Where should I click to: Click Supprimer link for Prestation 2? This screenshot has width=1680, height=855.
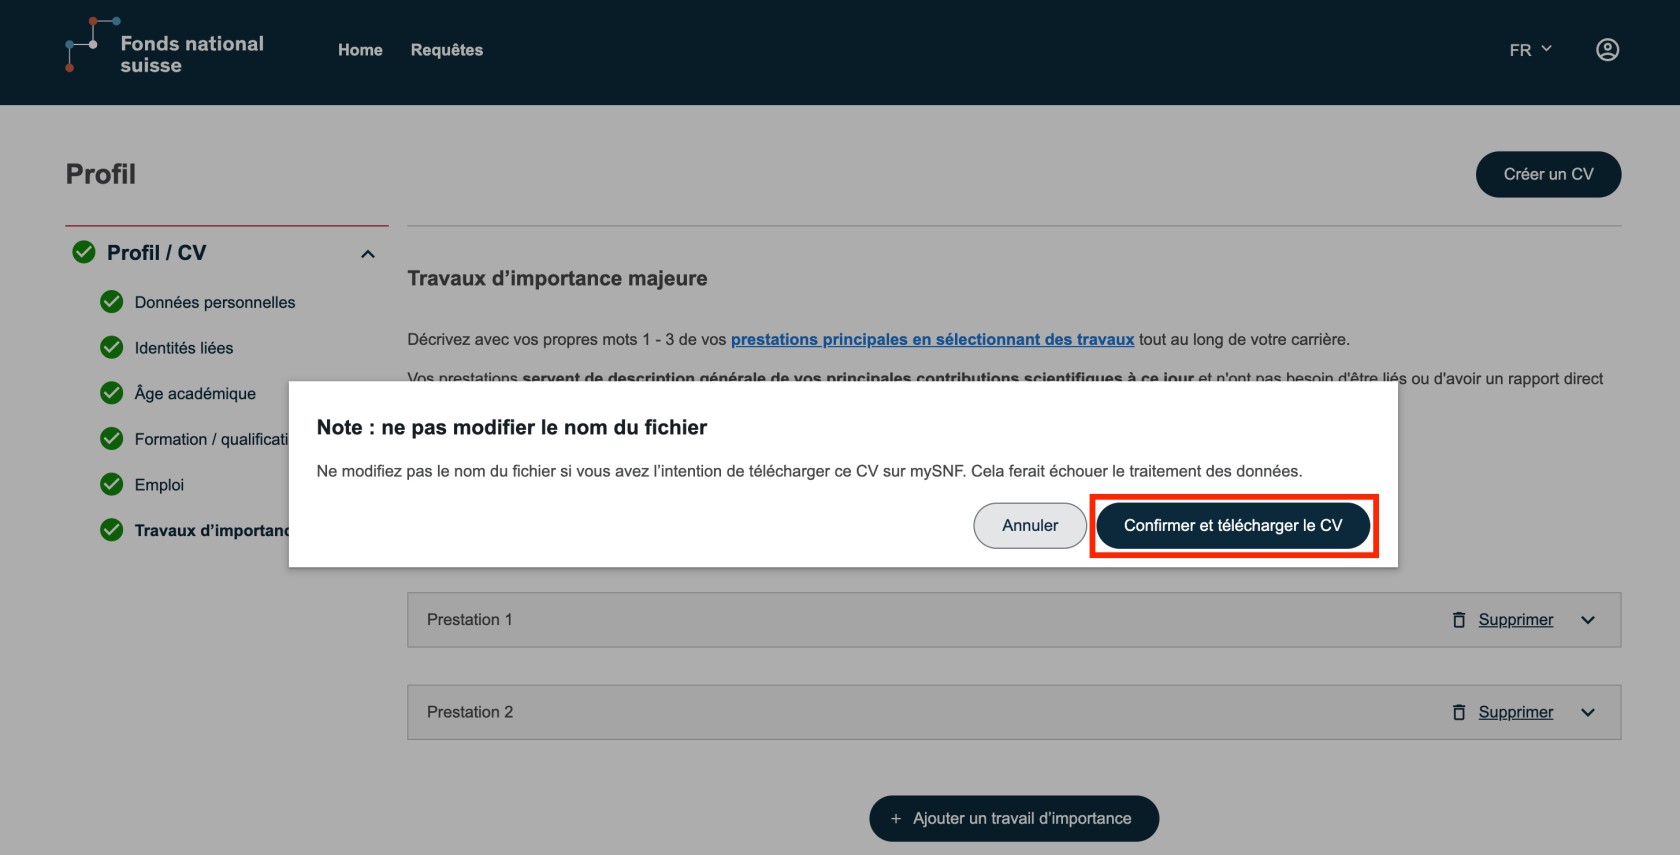1515,712
